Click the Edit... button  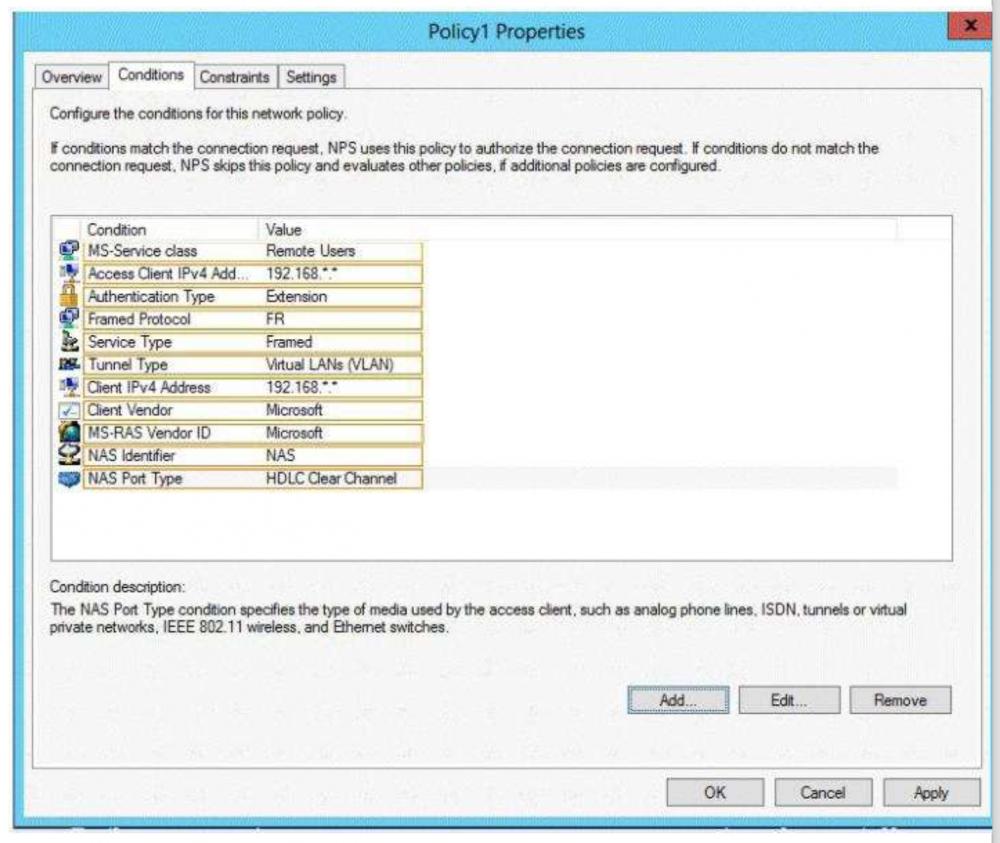(x=789, y=700)
